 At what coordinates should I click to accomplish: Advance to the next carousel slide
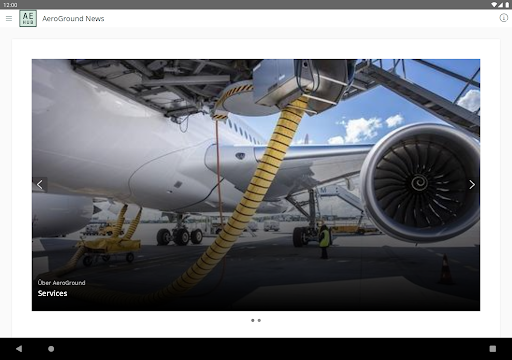[472, 184]
